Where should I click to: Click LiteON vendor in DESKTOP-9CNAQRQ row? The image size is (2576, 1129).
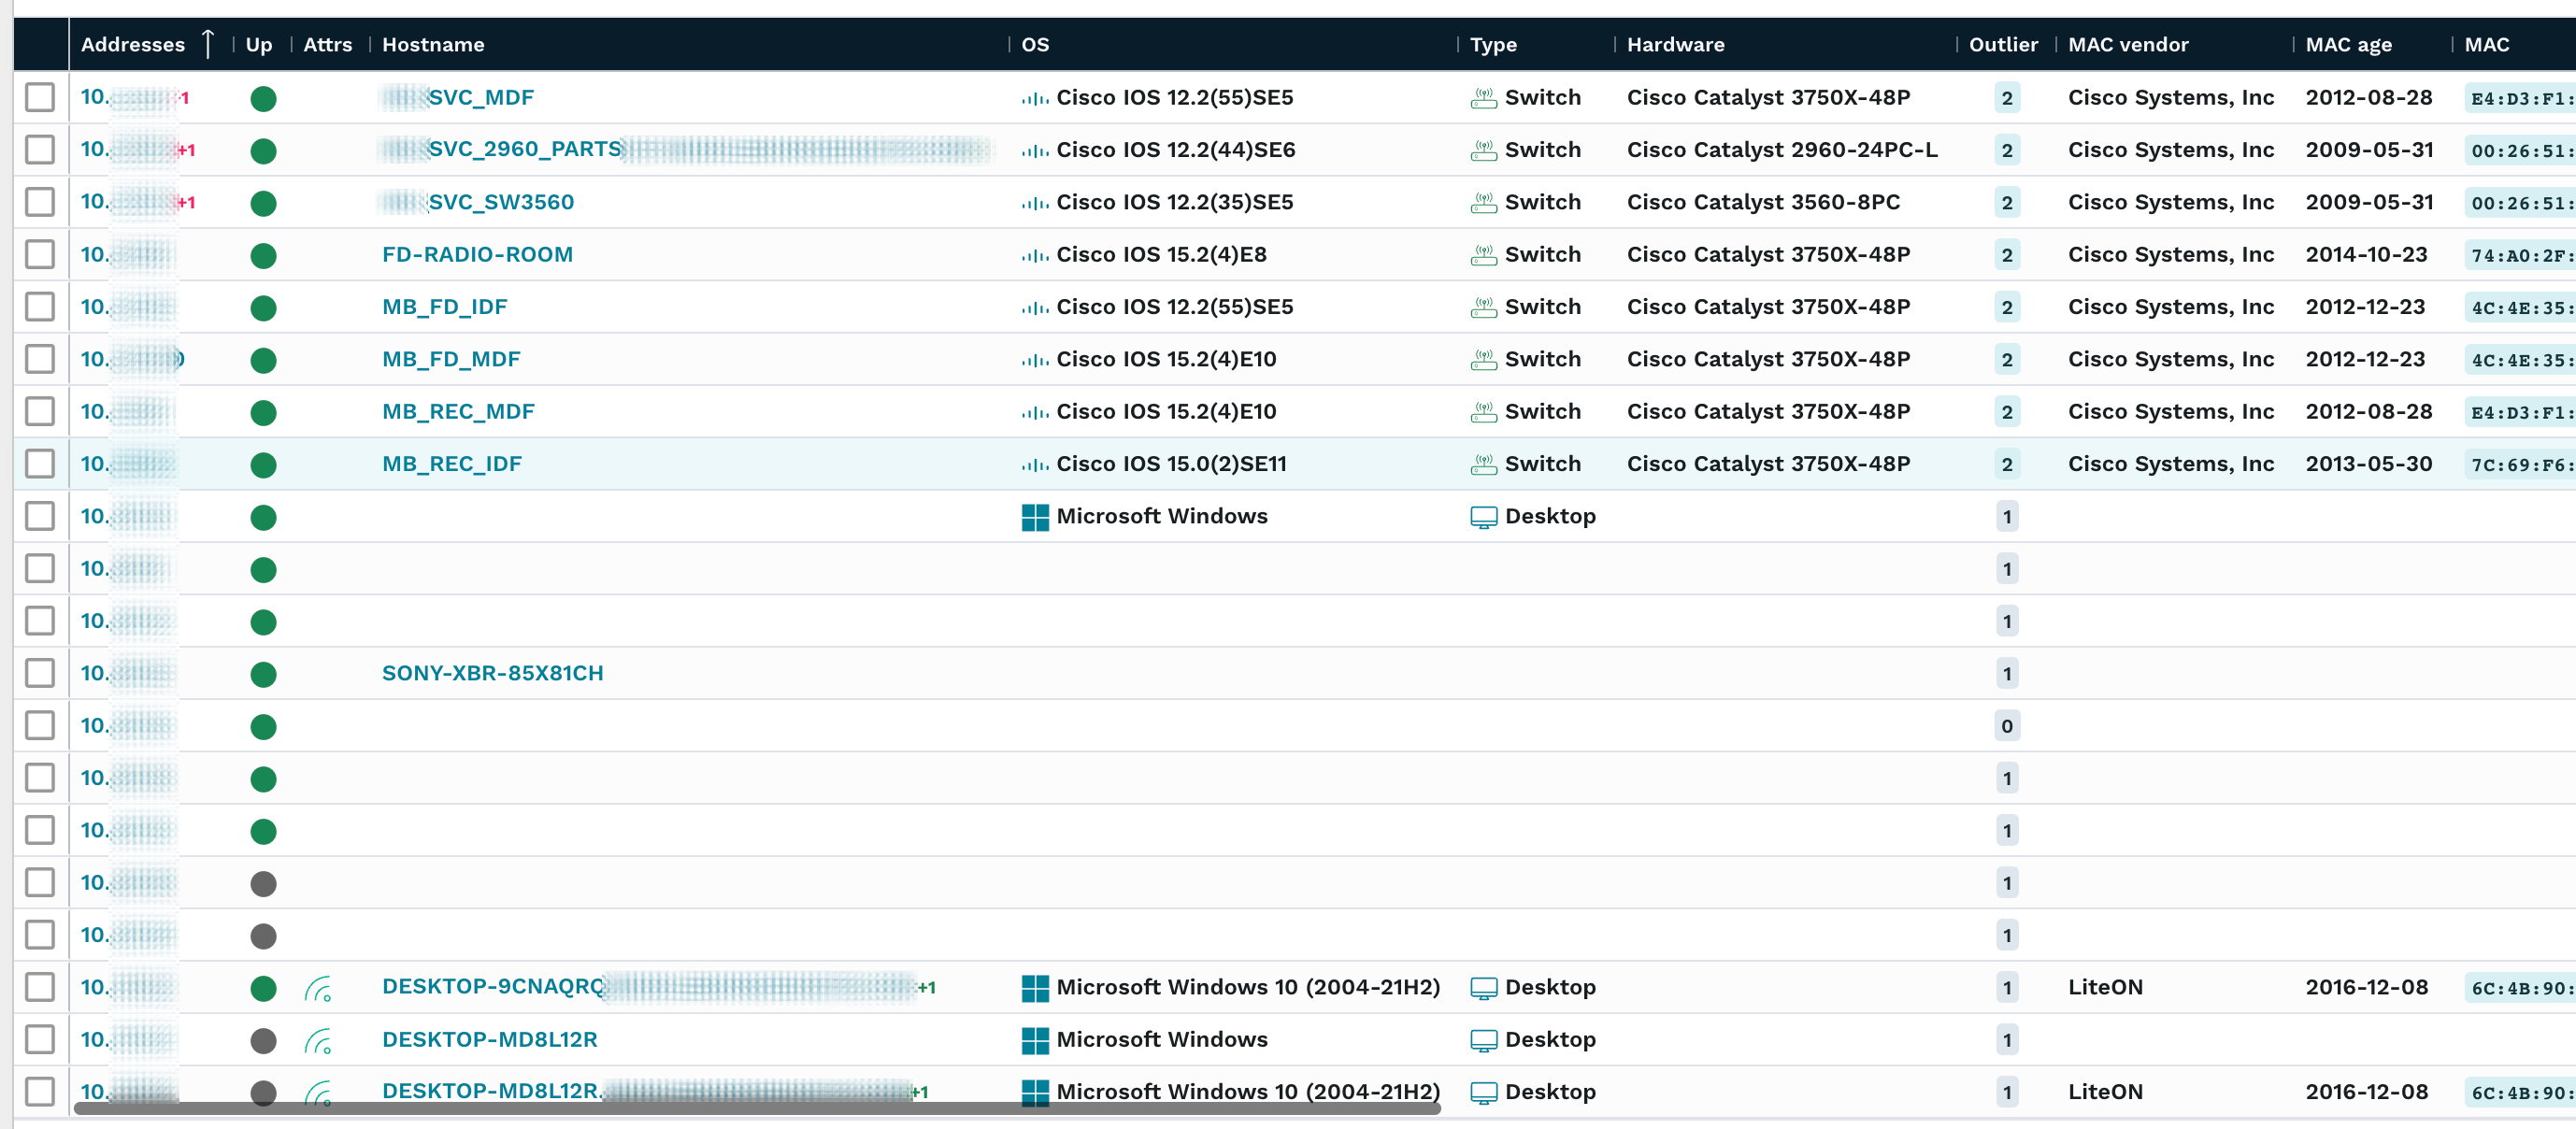[x=2105, y=988]
